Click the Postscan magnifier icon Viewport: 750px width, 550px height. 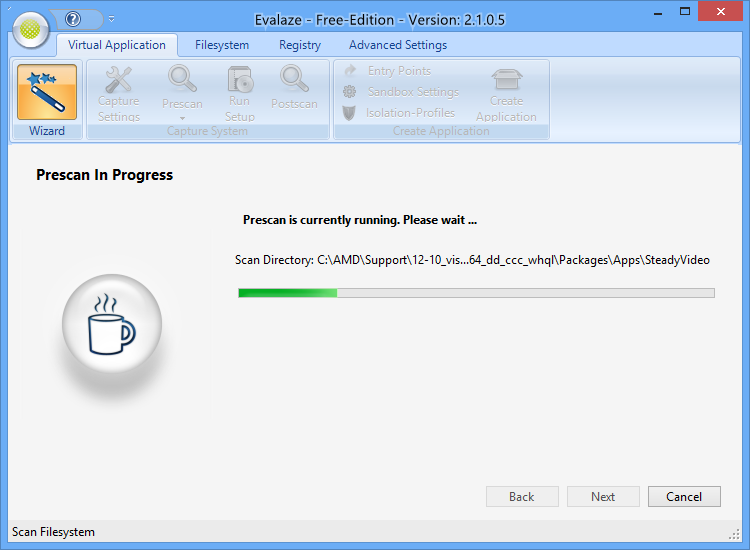tap(294, 78)
